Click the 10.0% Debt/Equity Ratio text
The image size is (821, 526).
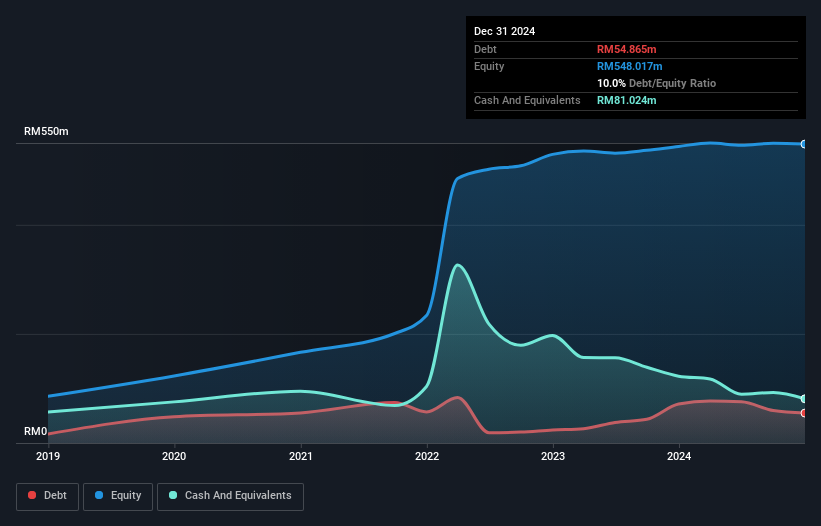point(656,83)
